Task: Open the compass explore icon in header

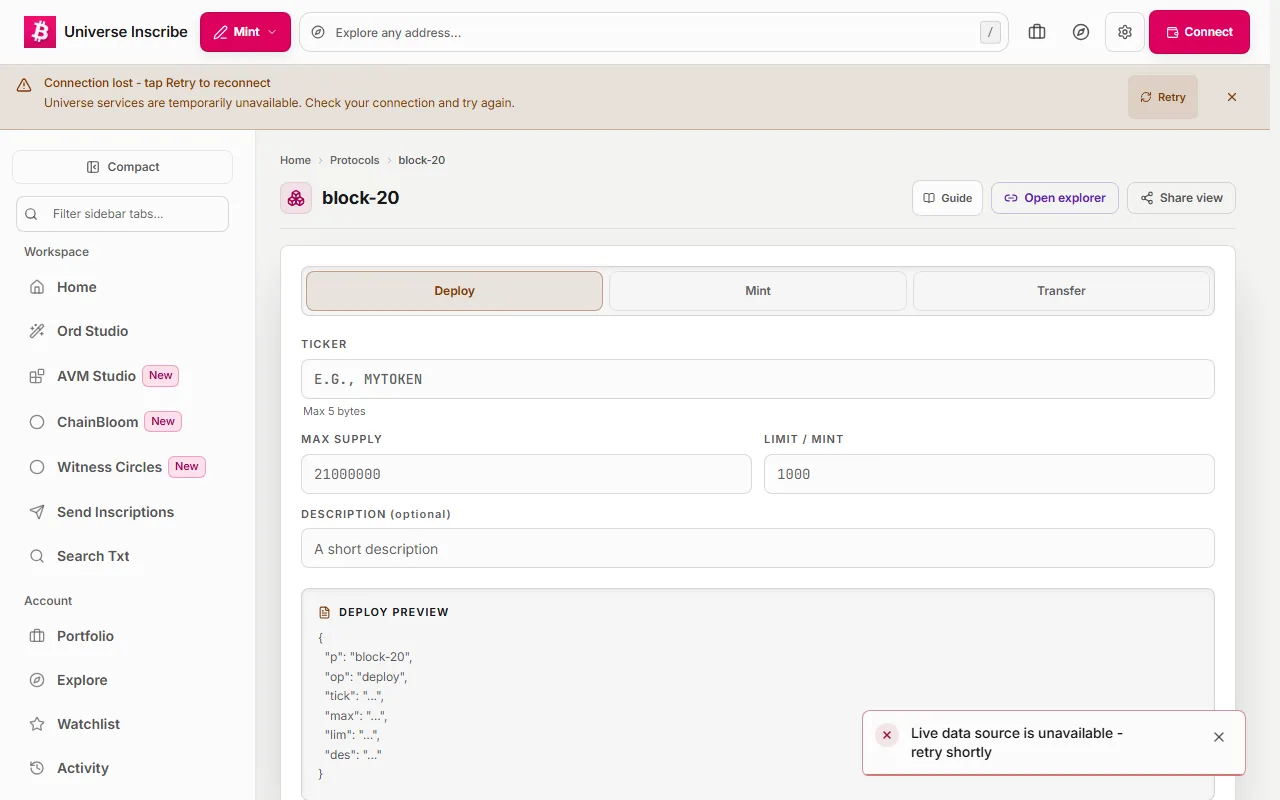Action: pyautogui.click(x=1081, y=32)
